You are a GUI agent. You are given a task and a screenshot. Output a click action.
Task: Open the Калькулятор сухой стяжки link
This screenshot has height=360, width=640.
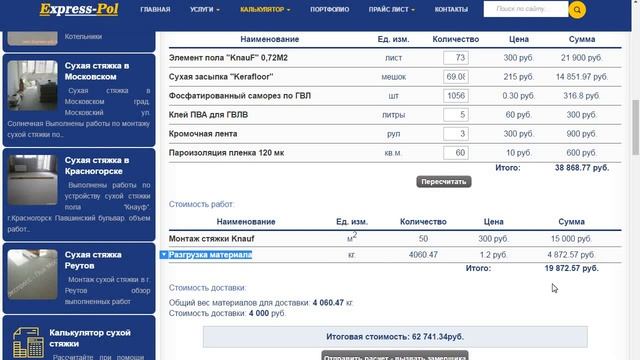point(90,338)
